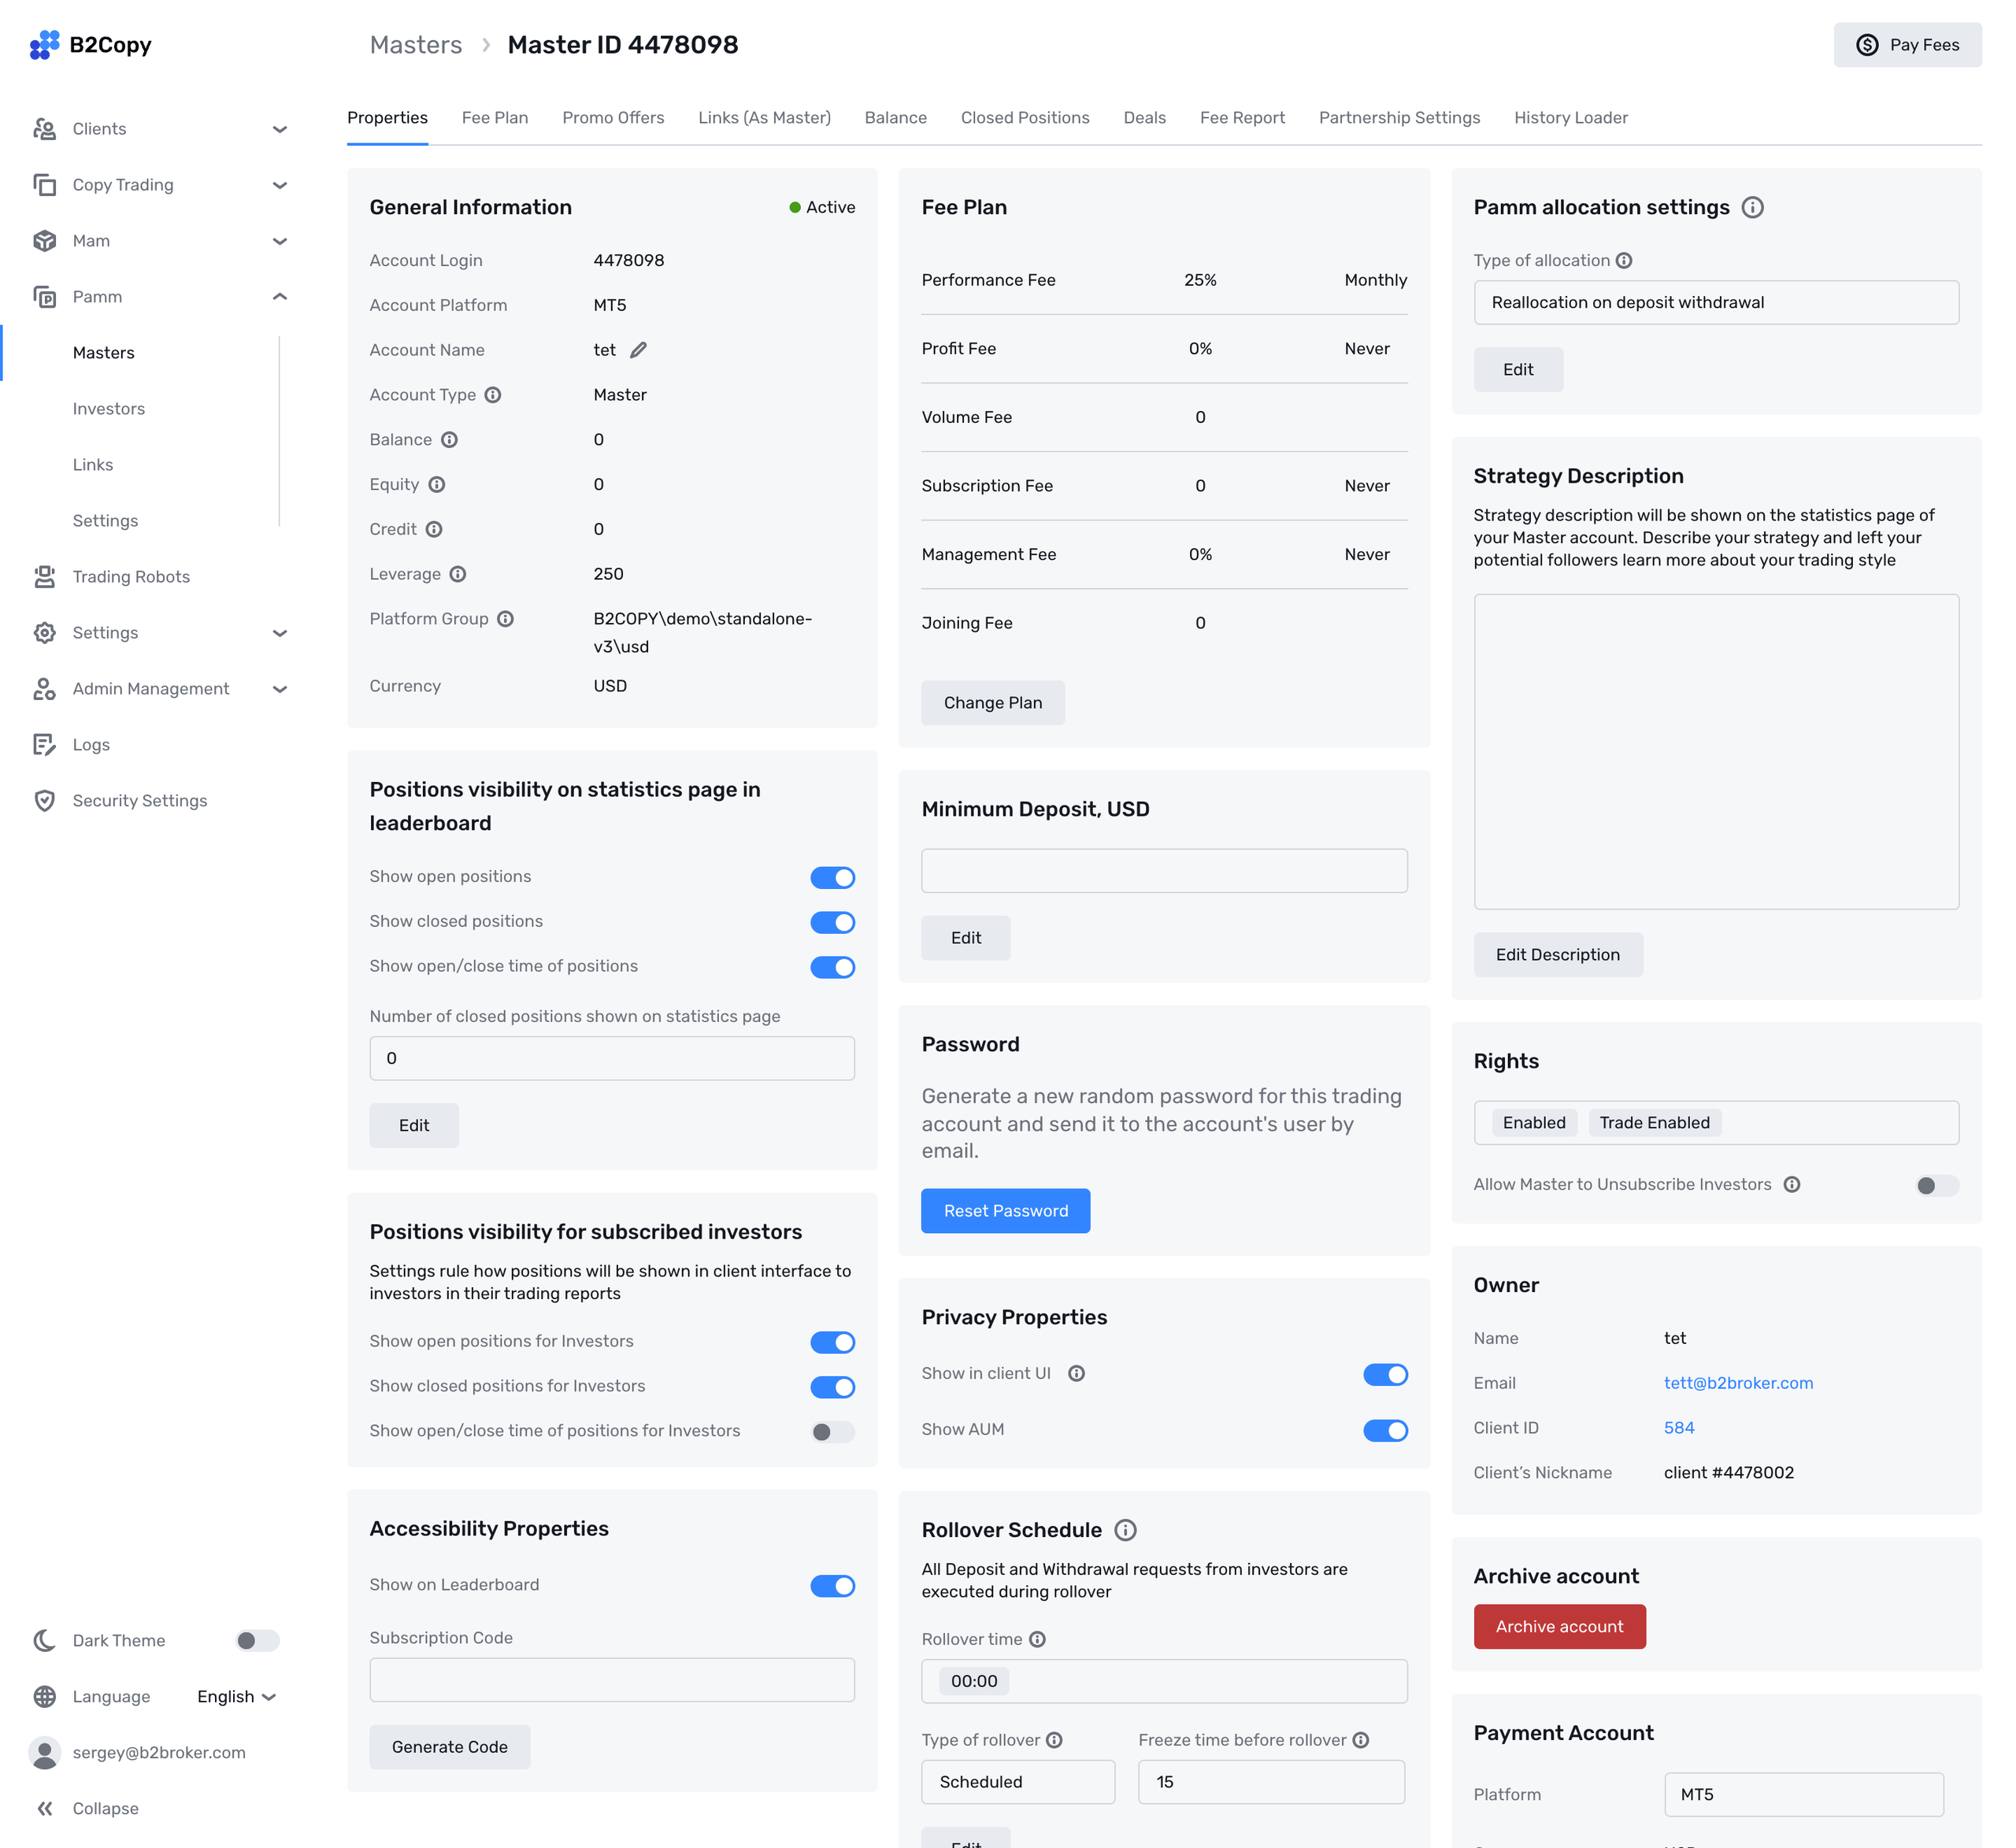Enable Allow Master to Unsubscribe Investors

(x=1937, y=1186)
